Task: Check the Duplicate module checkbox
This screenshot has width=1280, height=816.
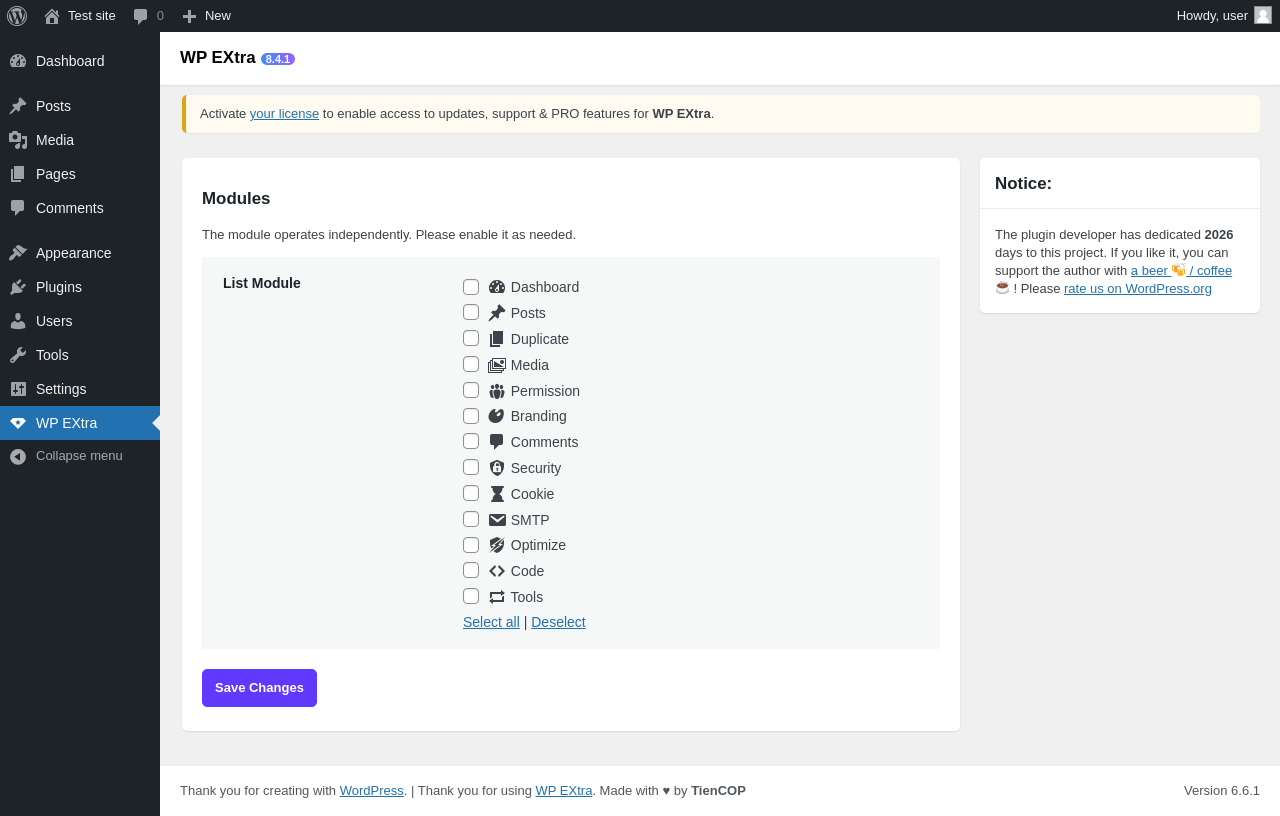Action: click(x=471, y=338)
